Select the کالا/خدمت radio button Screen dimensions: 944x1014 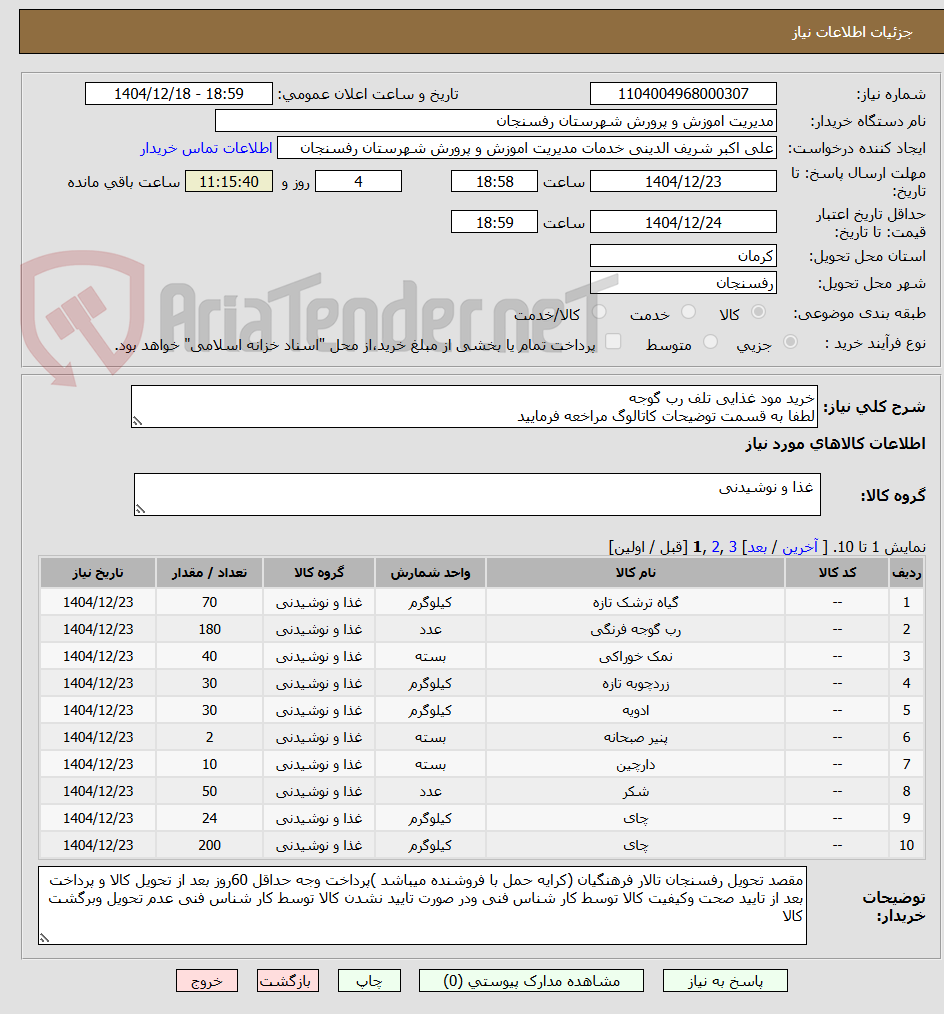point(599,312)
